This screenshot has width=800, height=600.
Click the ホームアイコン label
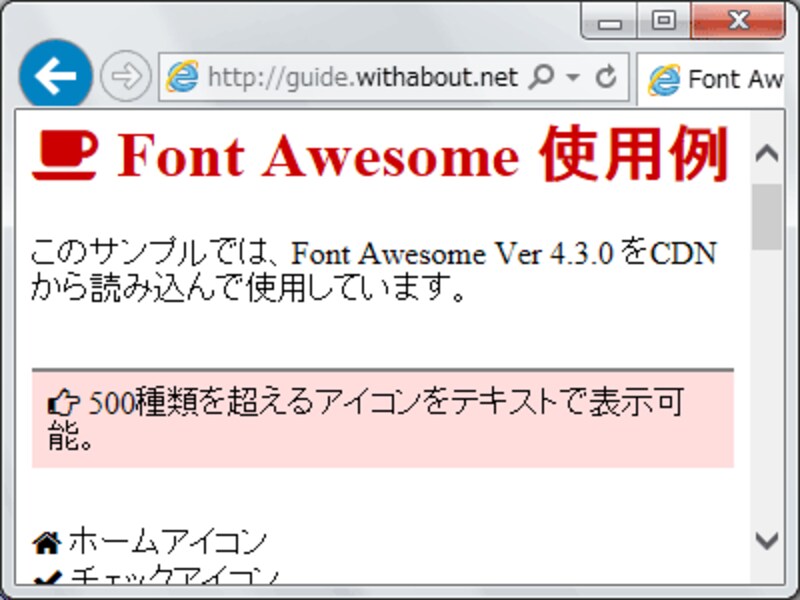pyautogui.click(x=168, y=542)
